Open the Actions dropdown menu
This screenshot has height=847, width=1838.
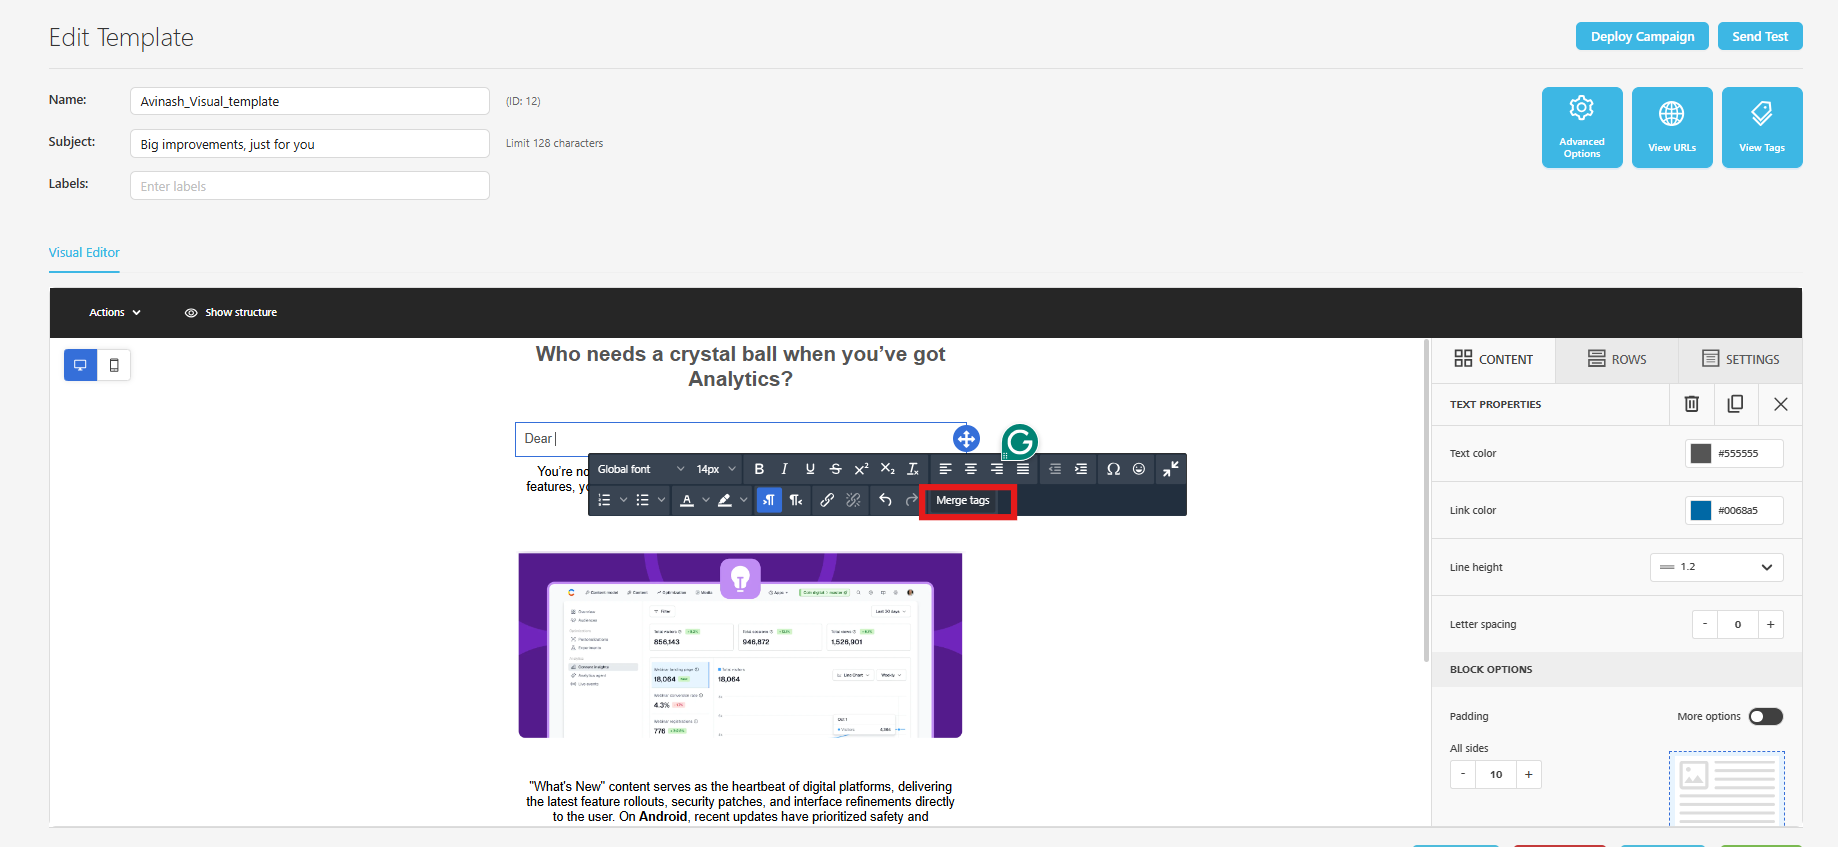[x=115, y=312]
